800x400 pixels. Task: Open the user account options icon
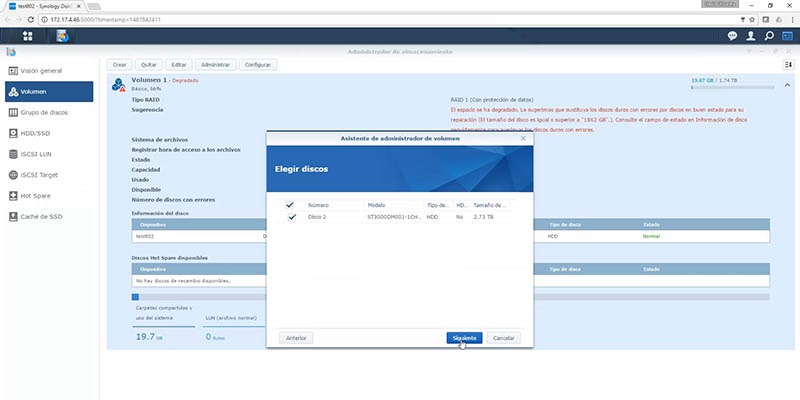(751, 36)
